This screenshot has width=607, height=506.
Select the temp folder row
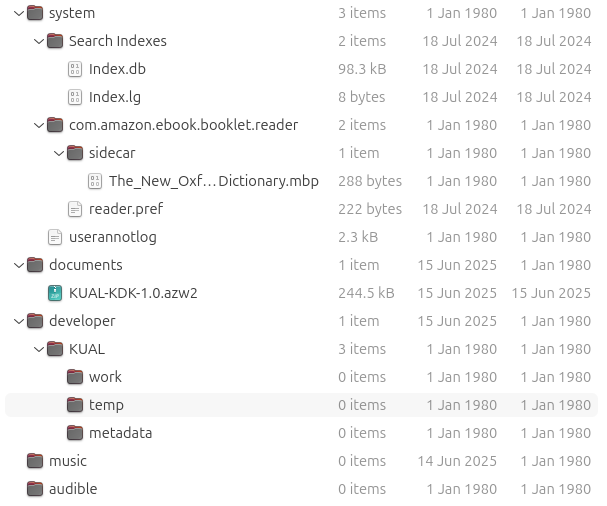coord(300,405)
